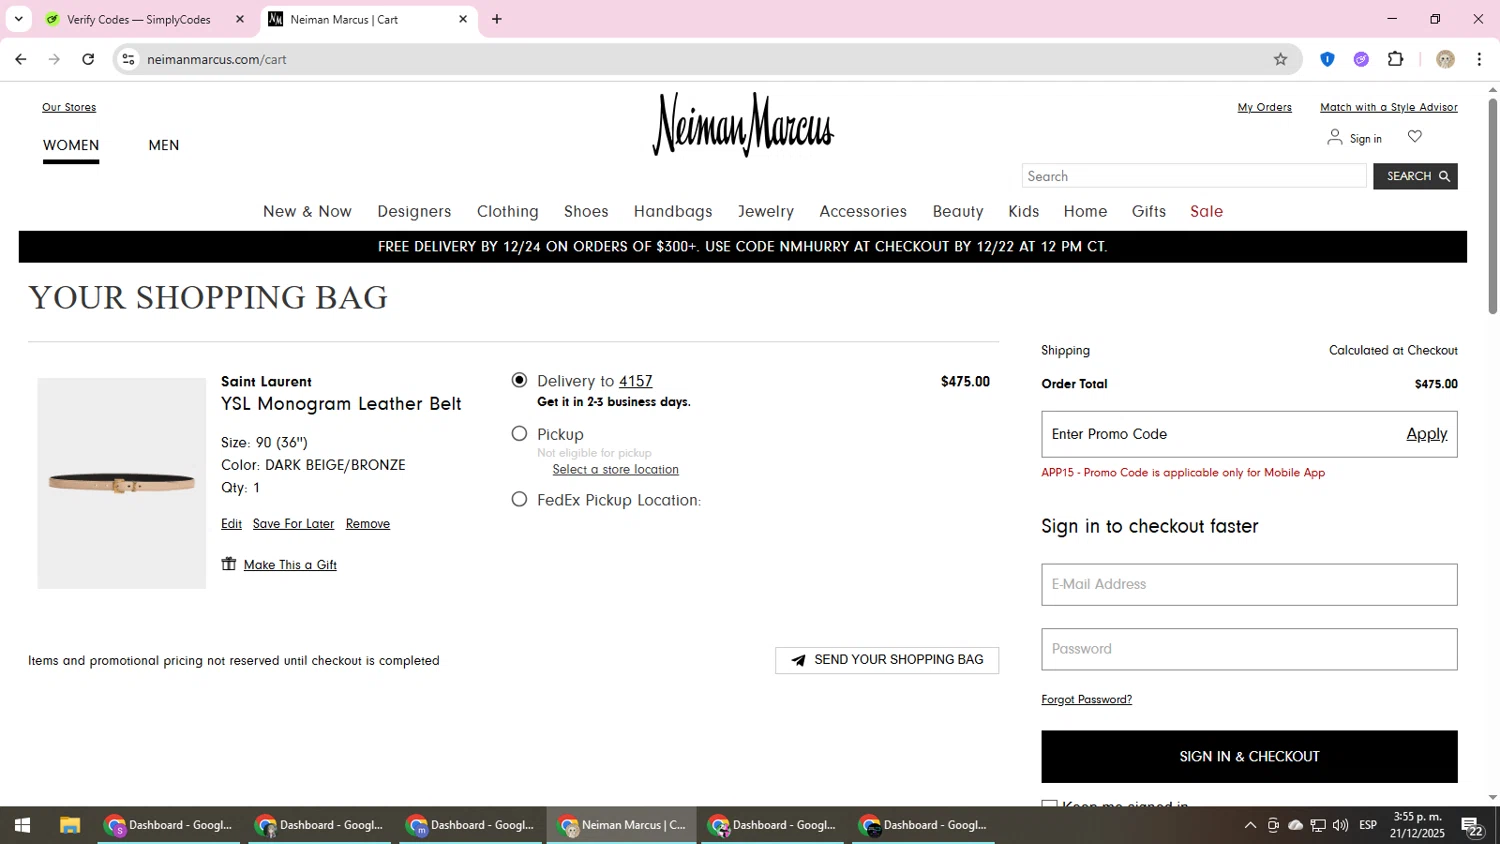The image size is (1500, 844).
Task: Remove the belt from the bag
Action: click(368, 524)
